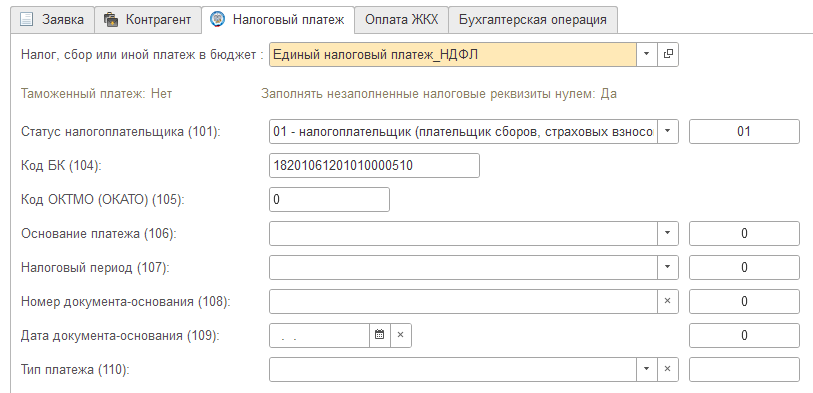Click the empty Тип платежа code field

(x=744, y=369)
